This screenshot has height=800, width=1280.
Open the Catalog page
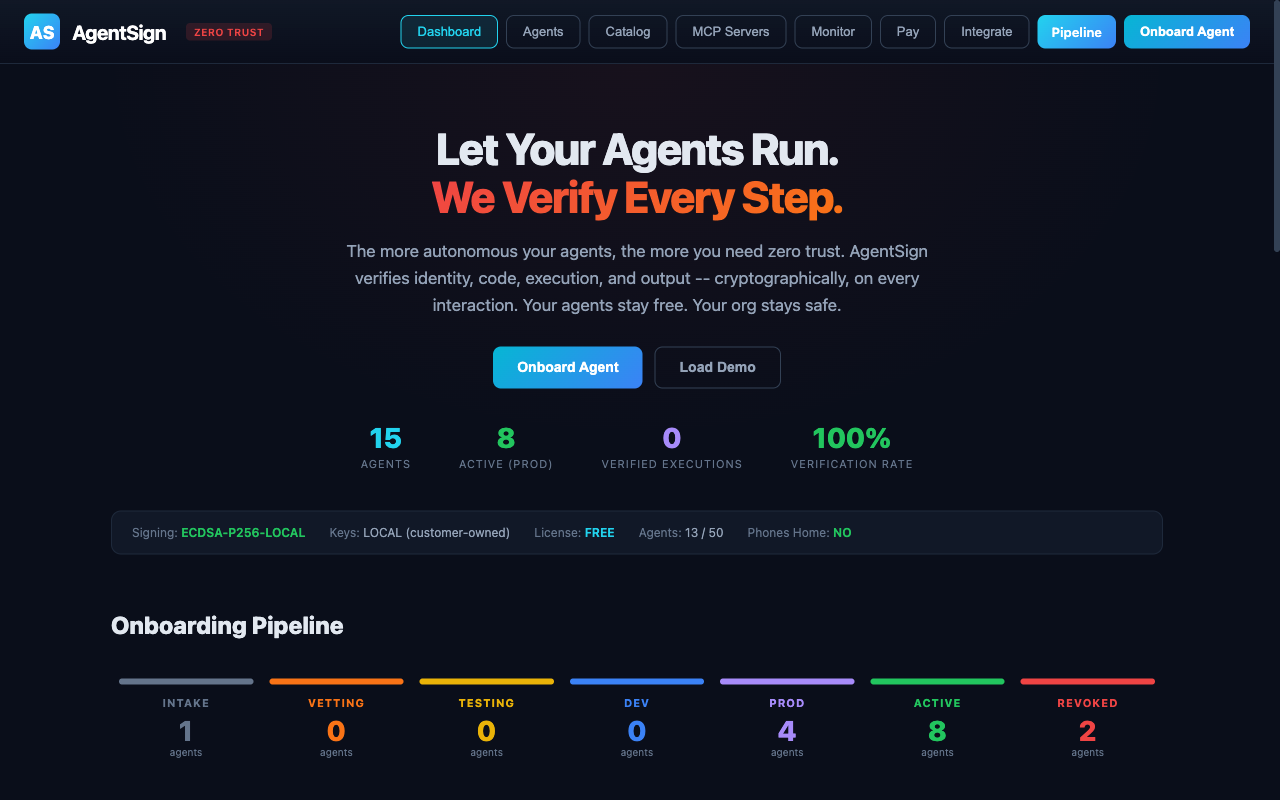[627, 31]
